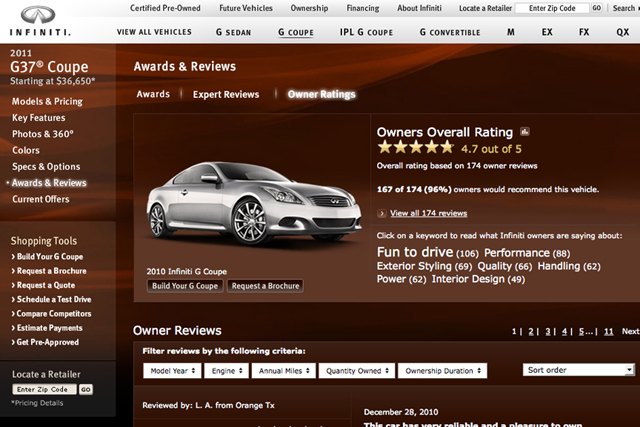Open View all 174 reviews link
The image size is (640, 427).
pyautogui.click(x=428, y=213)
